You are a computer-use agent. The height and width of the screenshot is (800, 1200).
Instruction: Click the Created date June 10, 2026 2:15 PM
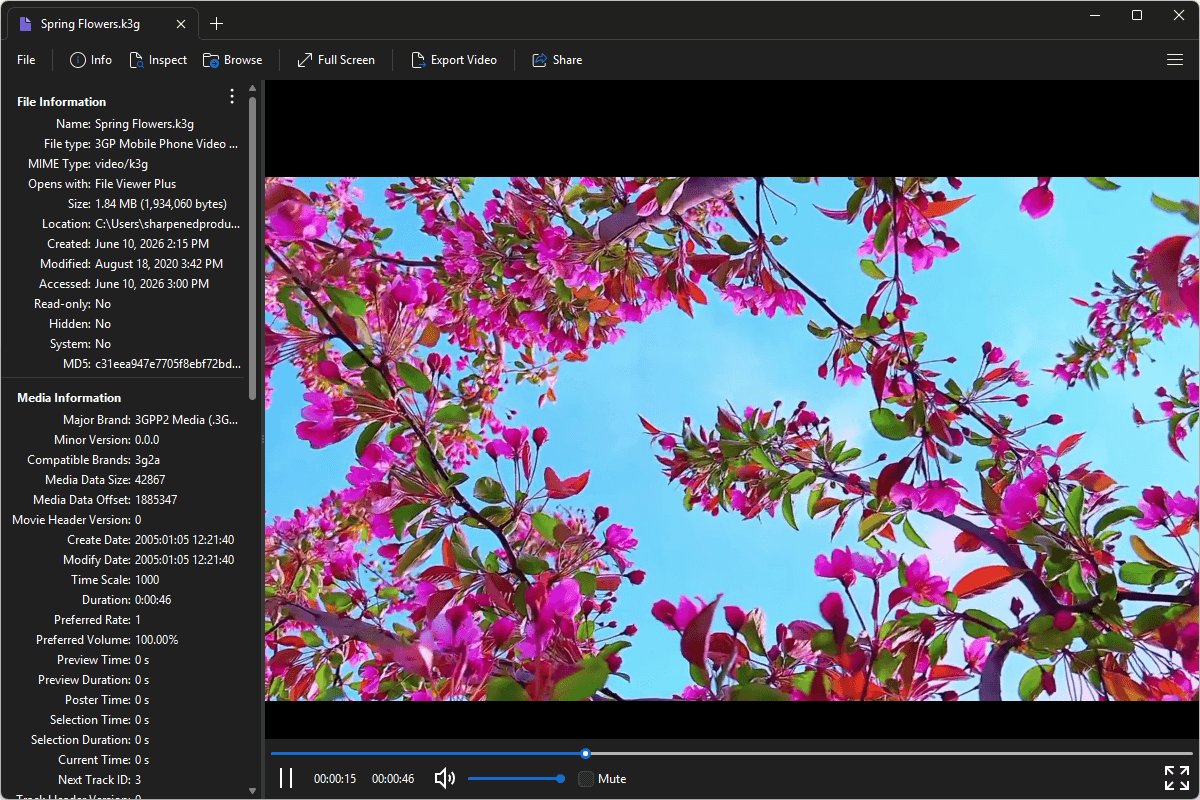(x=152, y=244)
